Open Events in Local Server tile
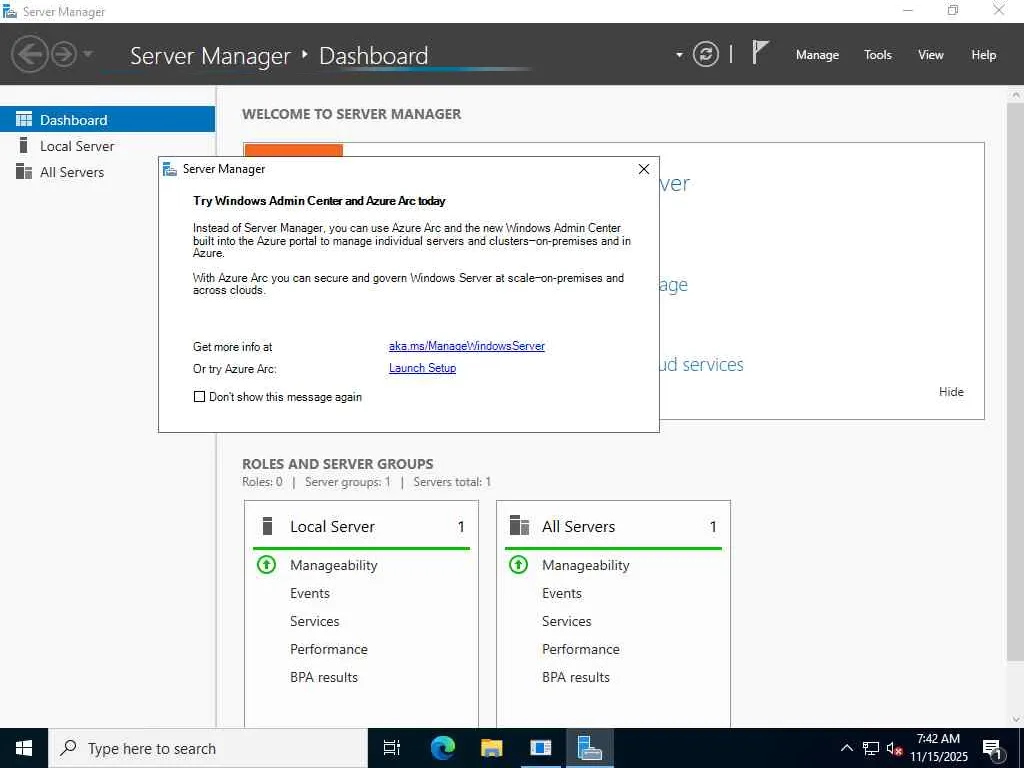The height and width of the screenshot is (768, 1024). [x=310, y=593]
